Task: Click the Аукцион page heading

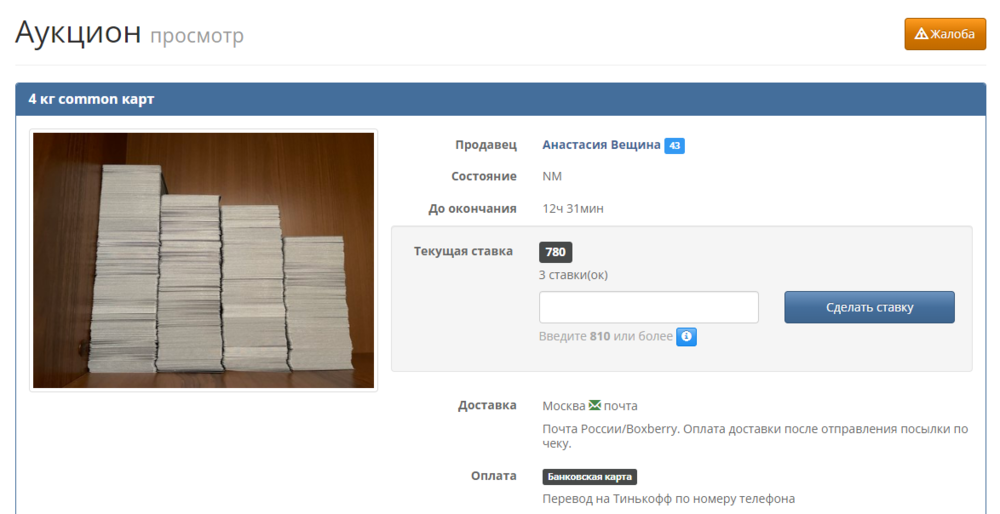Action: [78, 32]
